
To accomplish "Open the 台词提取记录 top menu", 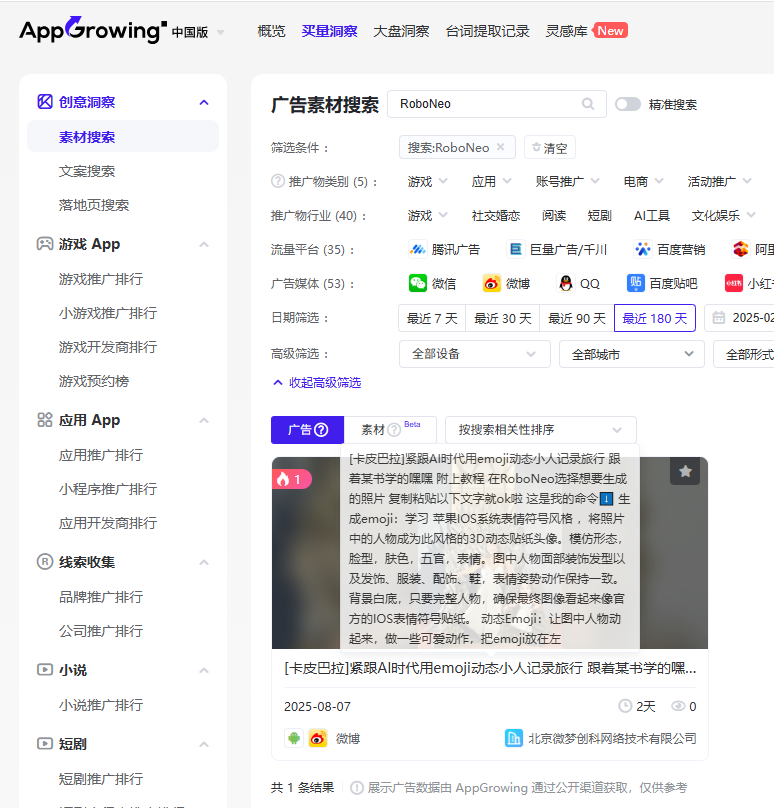I will click(487, 31).
